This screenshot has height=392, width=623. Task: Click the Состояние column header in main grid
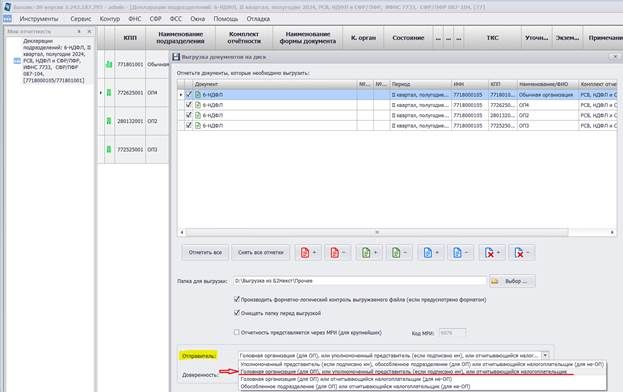click(x=408, y=38)
